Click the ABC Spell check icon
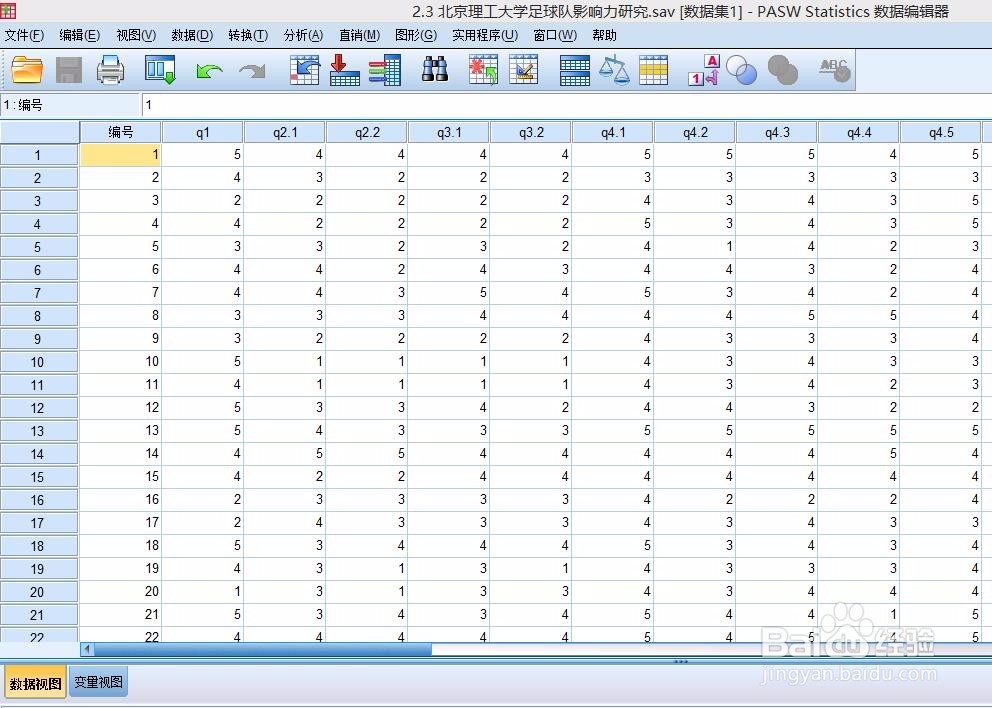This screenshot has height=708, width=992. pyautogui.click(x=834, y=70)
